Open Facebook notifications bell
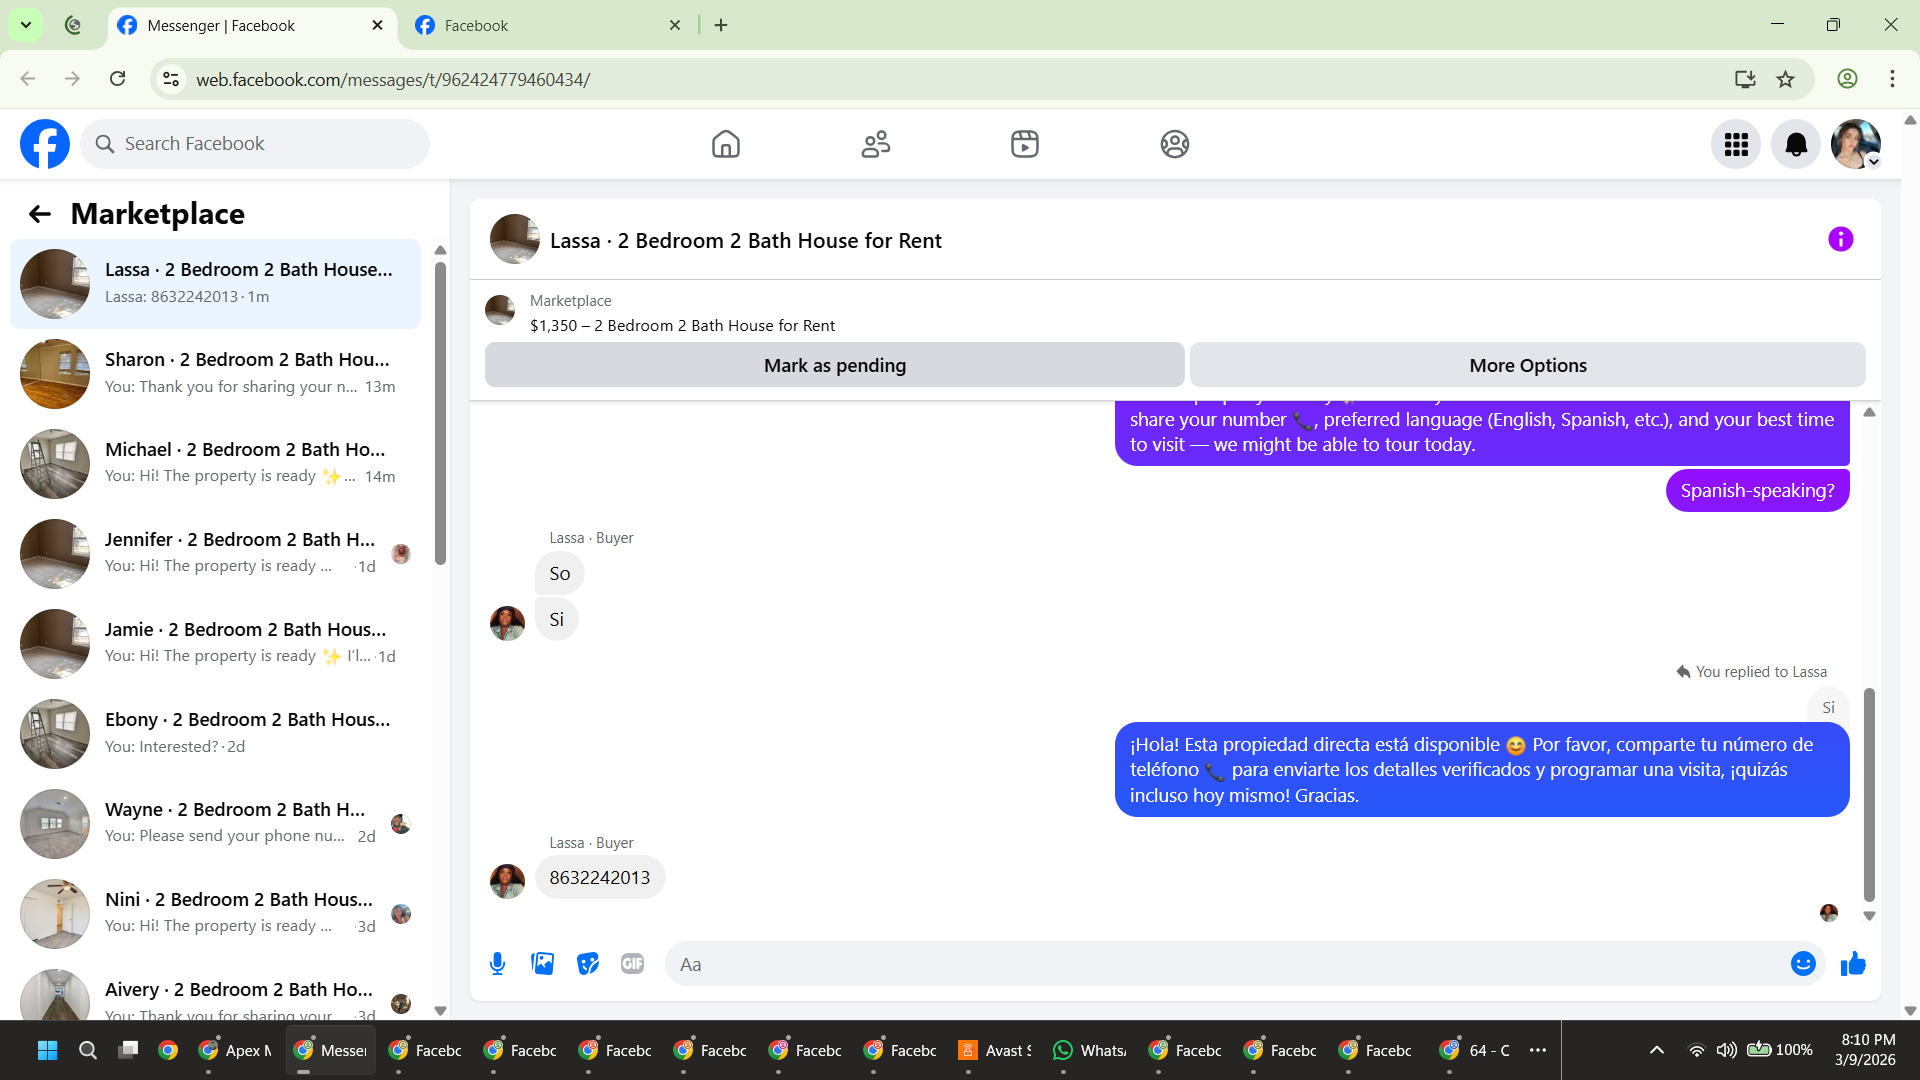 pos(1796,145)
